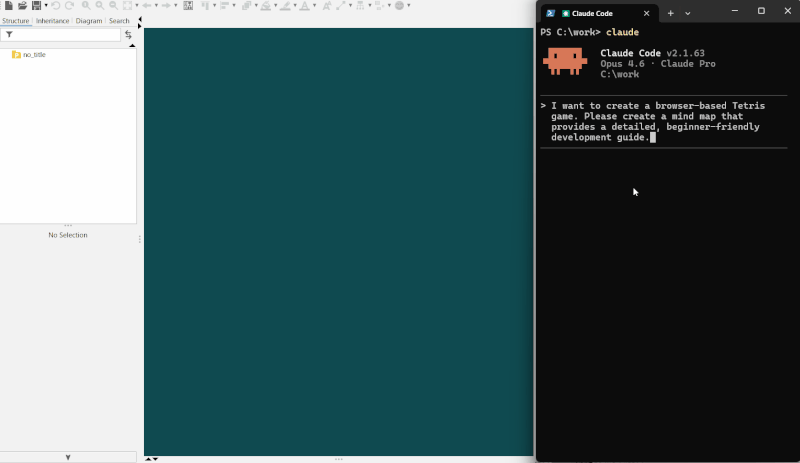Select the no_title tree item
Screen dimensions: 800x463
pyautogui.click(x=34, y=55)
